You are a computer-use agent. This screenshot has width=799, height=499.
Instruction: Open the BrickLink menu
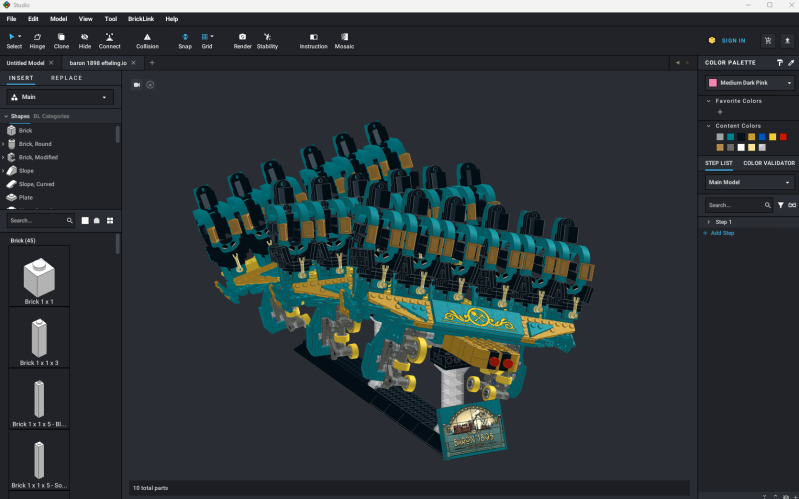click(142, 19)
